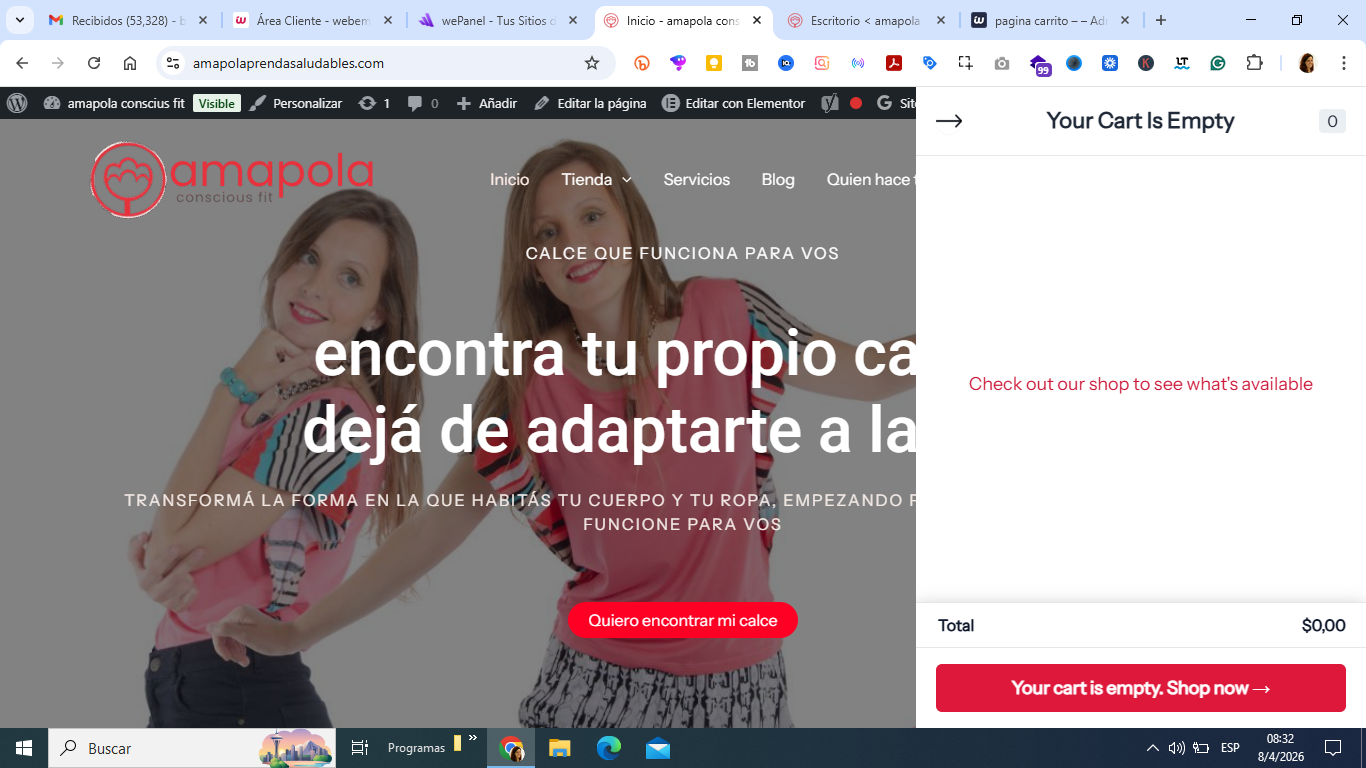Viewport: 1366px width, 768px height.
Task: Open the Servicios menu item
Action: [696, 180]
